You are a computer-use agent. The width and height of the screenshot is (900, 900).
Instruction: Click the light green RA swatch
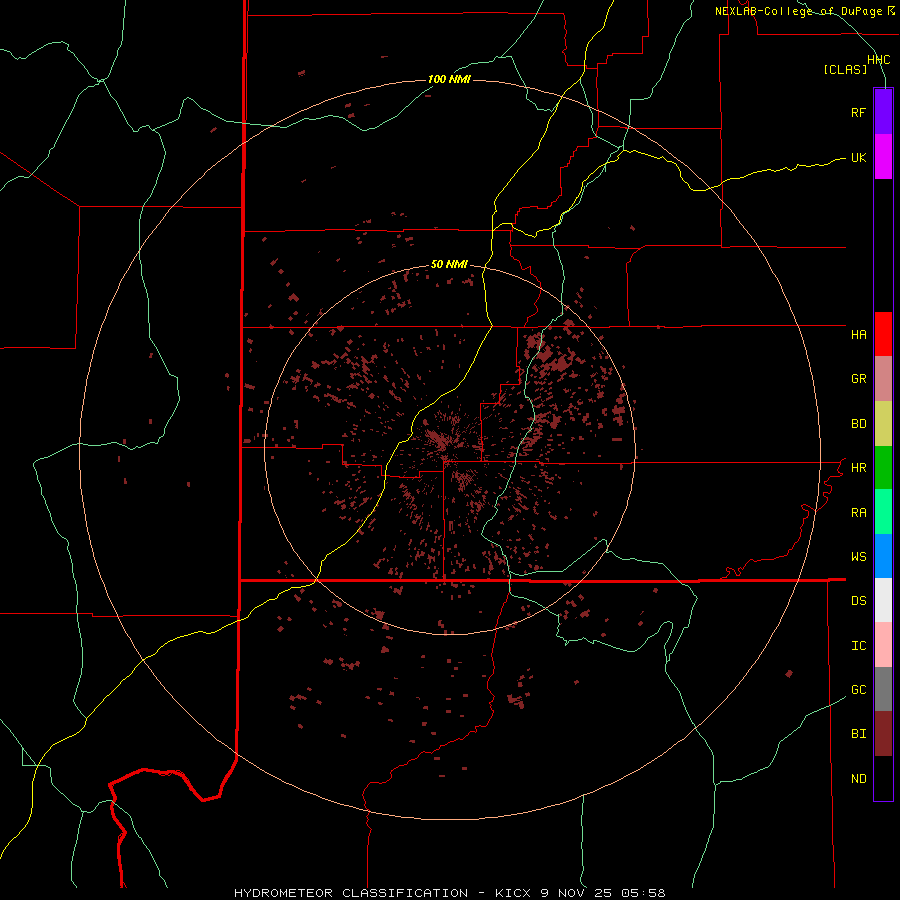883,512
